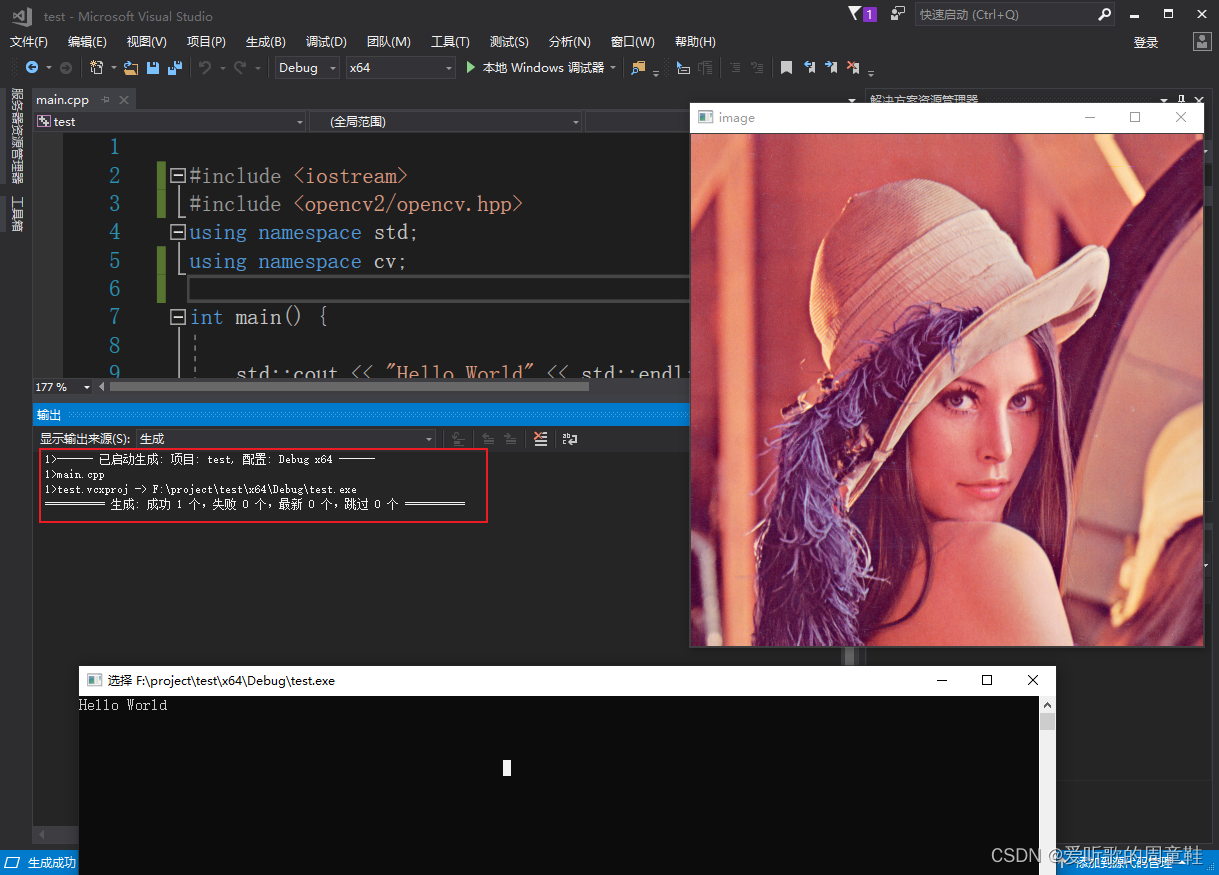Open the 调试(D) menu
The width and height of the screenshot is (1219, 875).
(325, 41)
